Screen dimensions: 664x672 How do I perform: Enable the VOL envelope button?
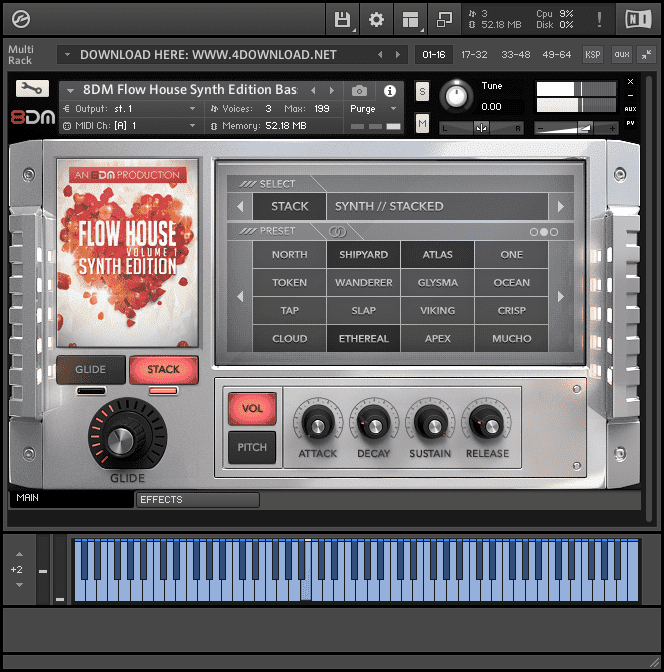point(252,408)
